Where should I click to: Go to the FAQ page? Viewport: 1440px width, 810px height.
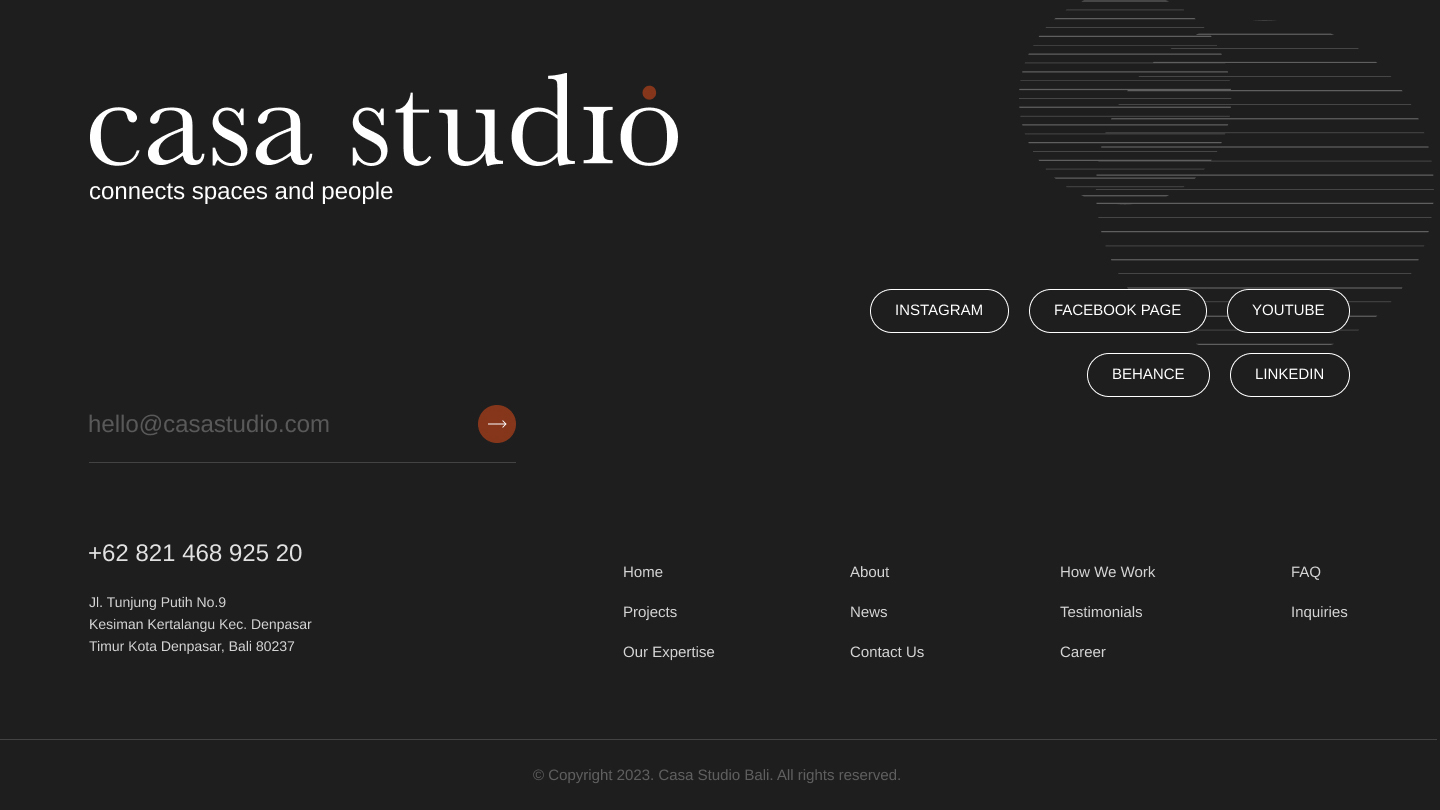coord(1306,572)
